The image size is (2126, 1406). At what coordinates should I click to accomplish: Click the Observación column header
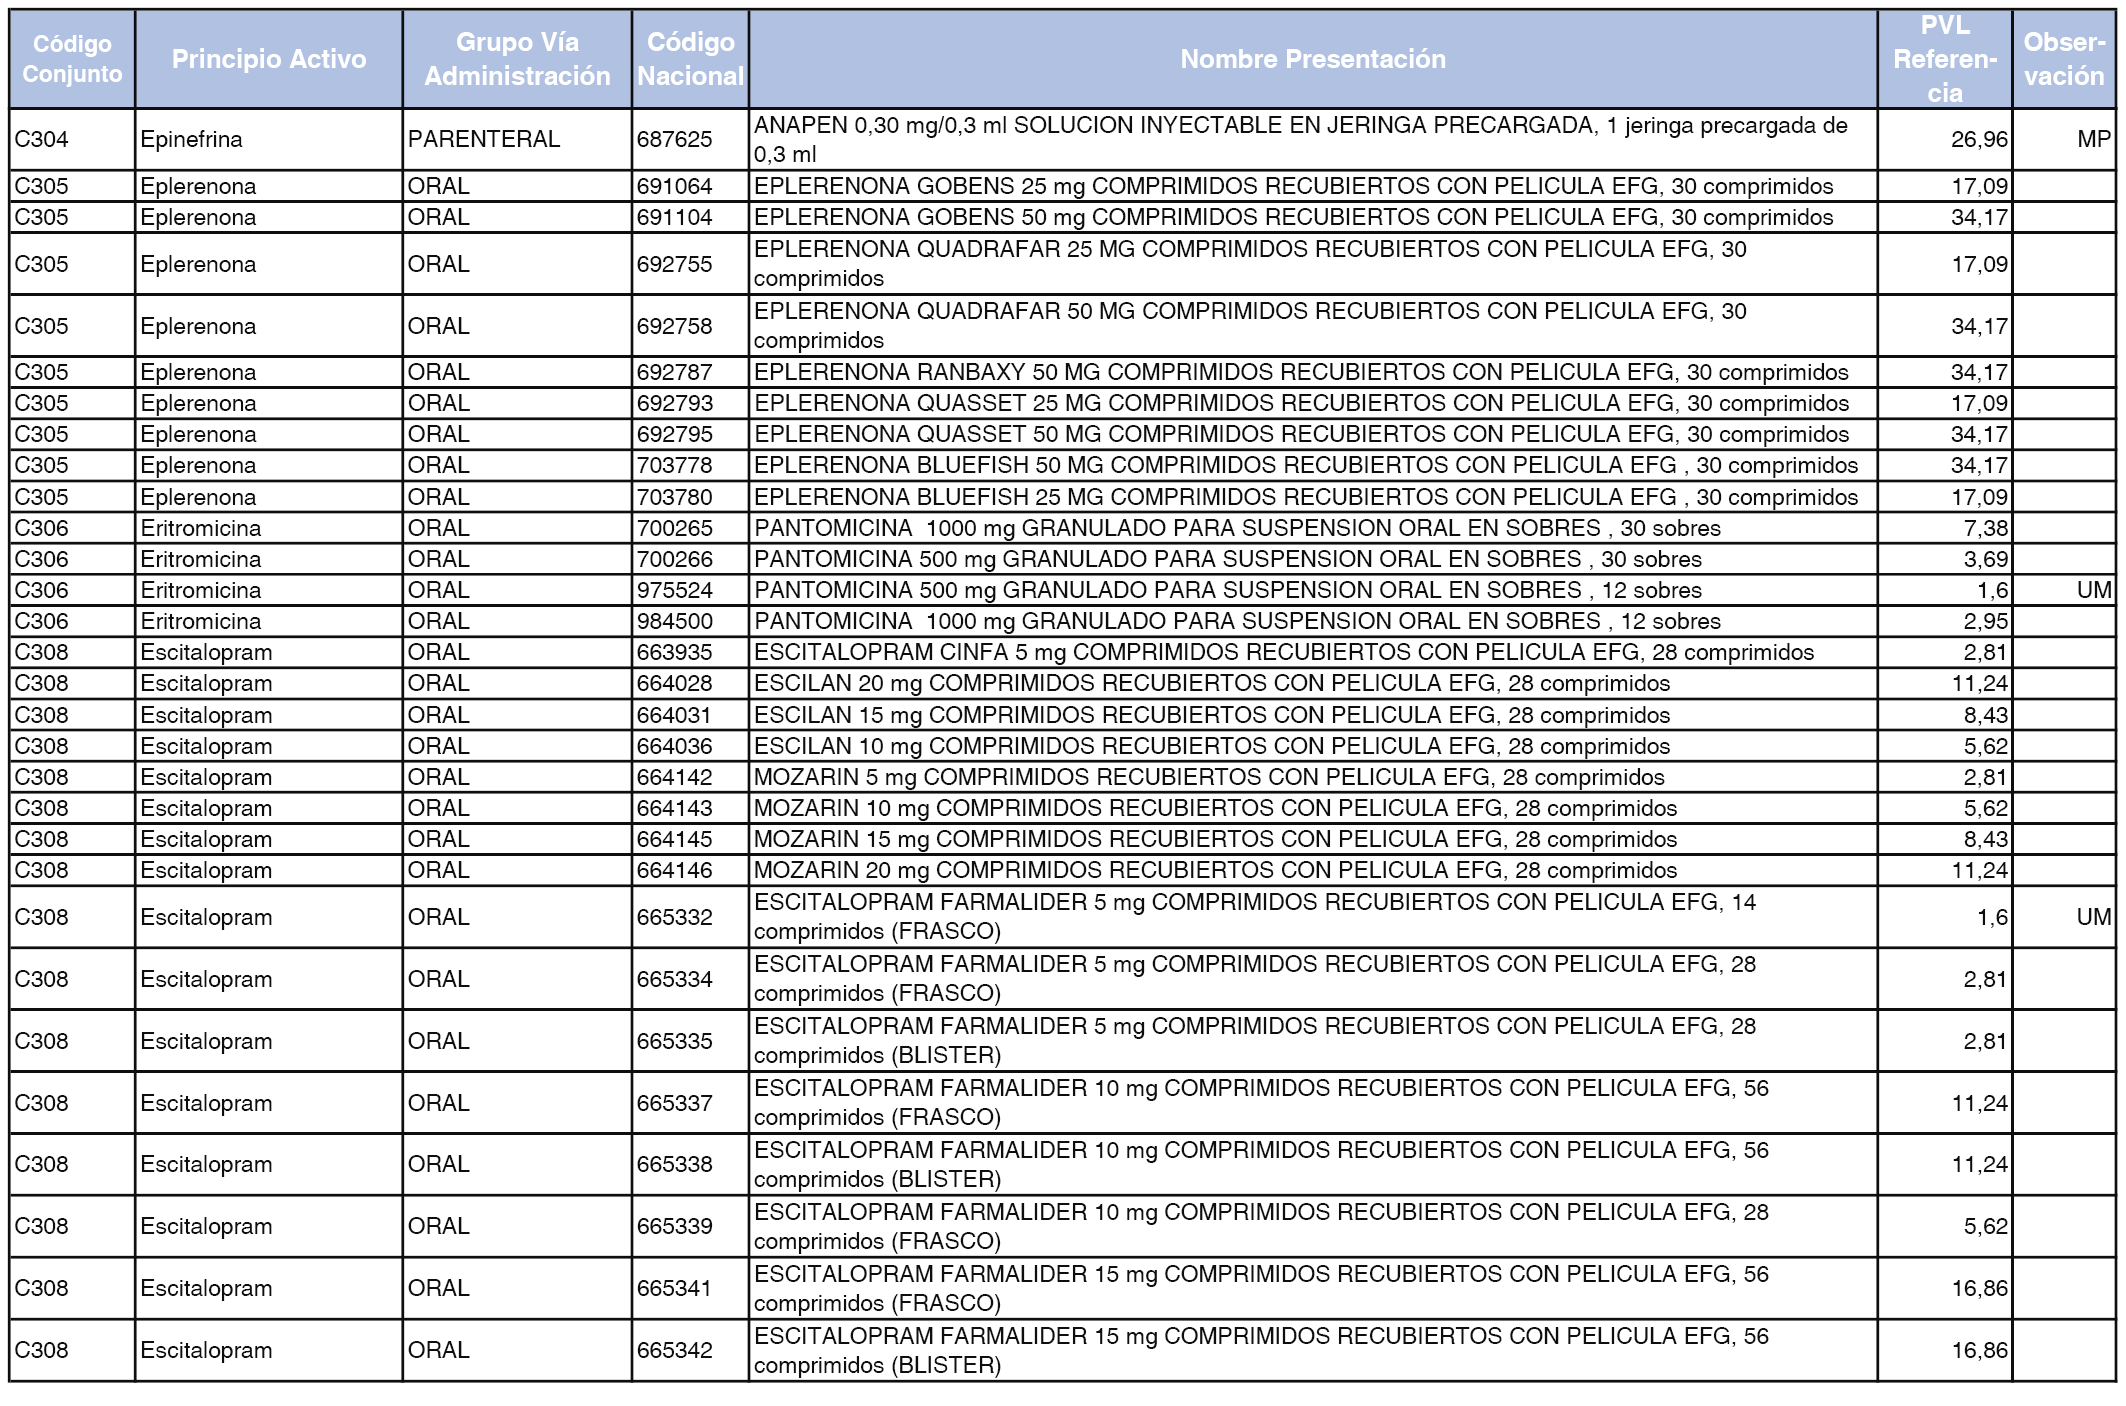(2064, 59)
